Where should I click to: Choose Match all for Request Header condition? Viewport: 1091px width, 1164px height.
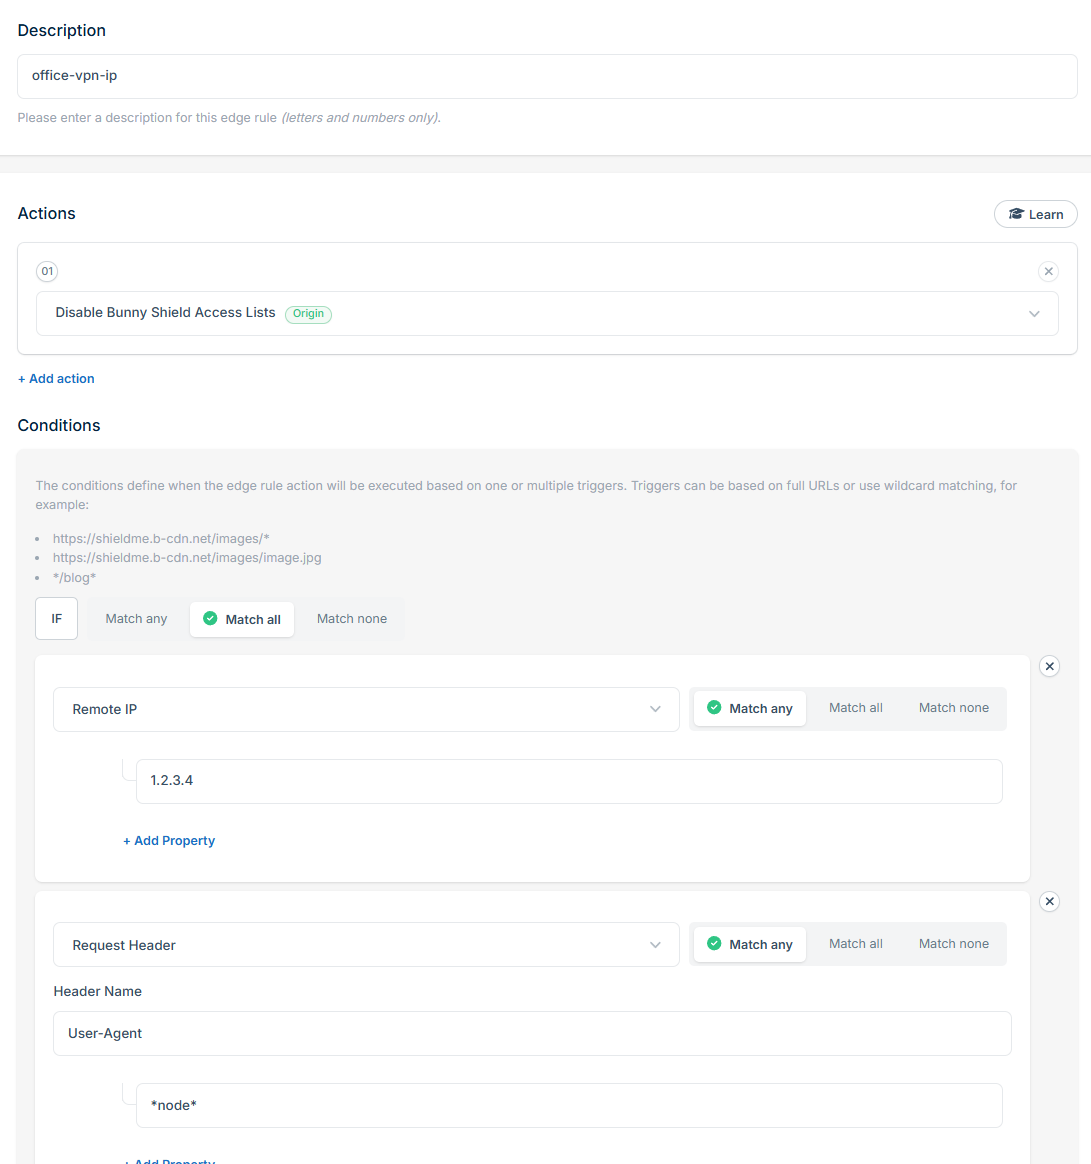856,944
